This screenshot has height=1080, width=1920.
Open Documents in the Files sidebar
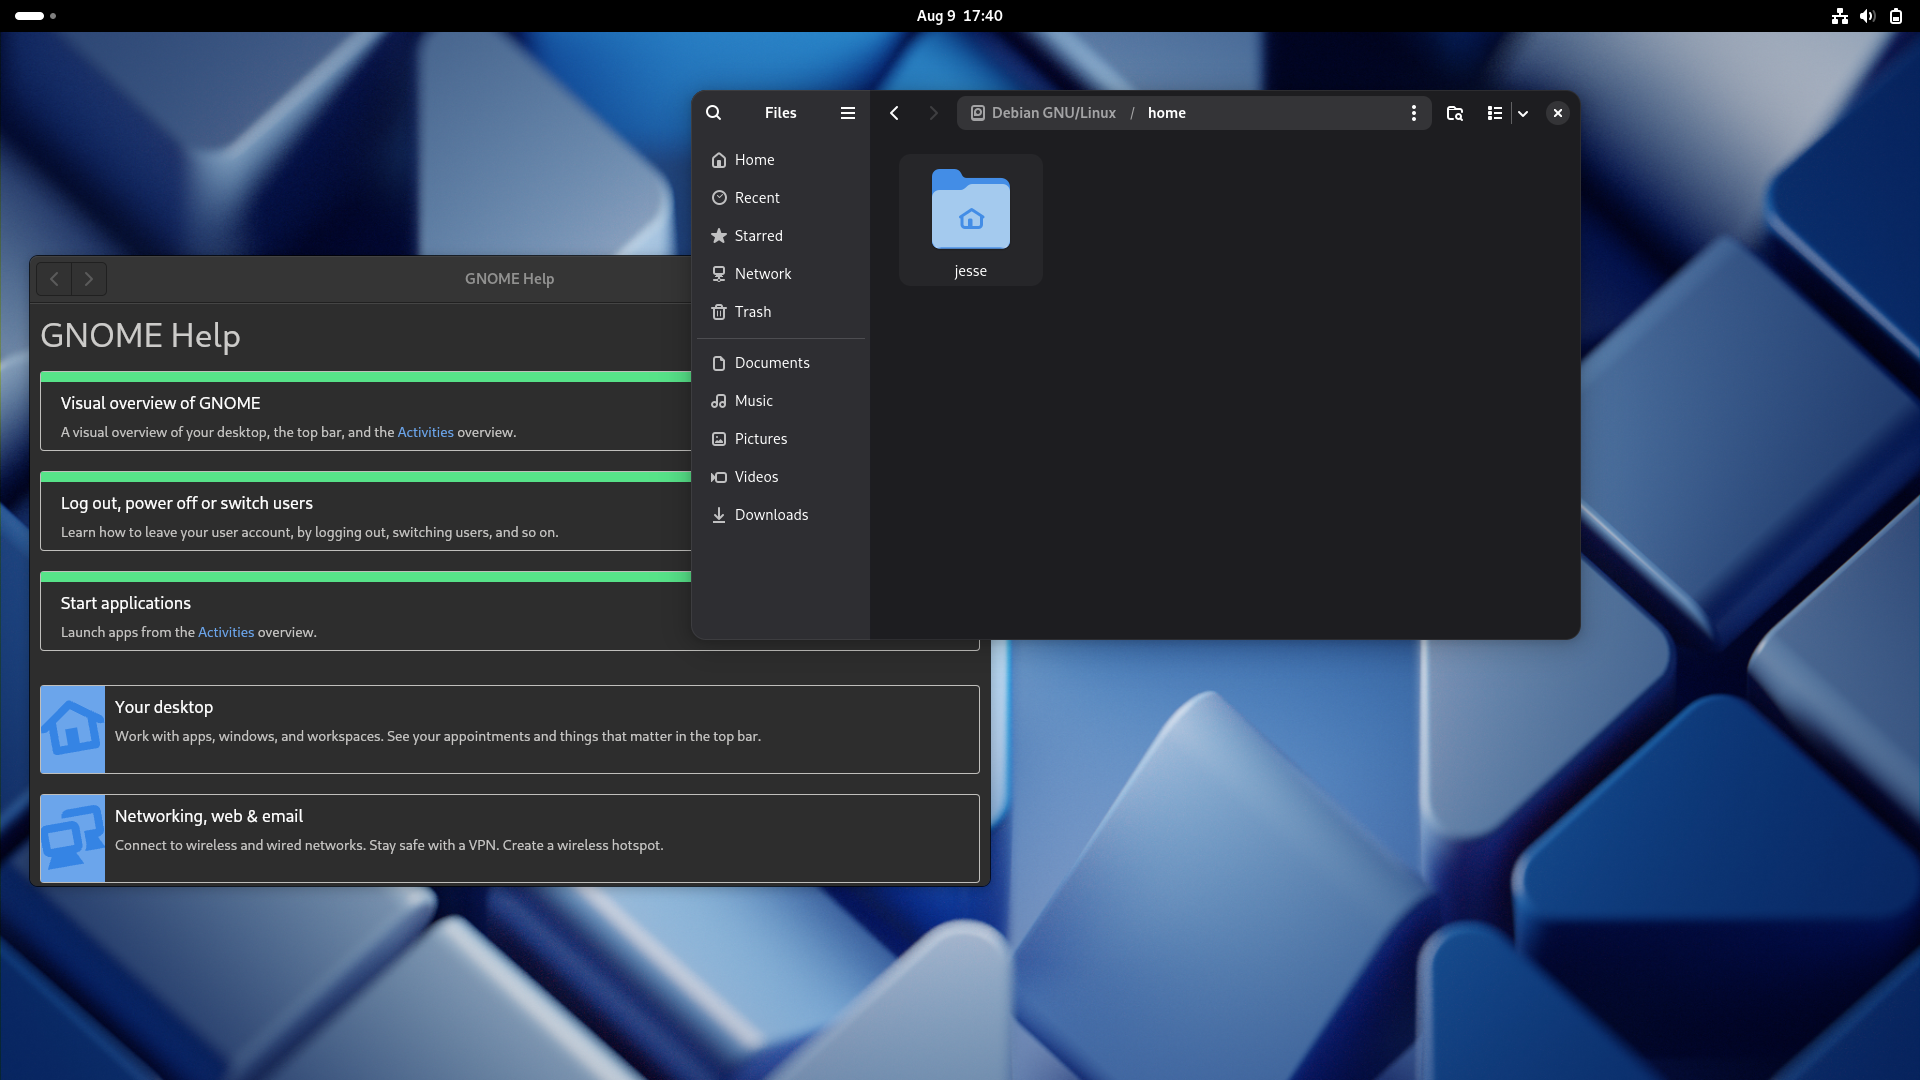(781, 363)
